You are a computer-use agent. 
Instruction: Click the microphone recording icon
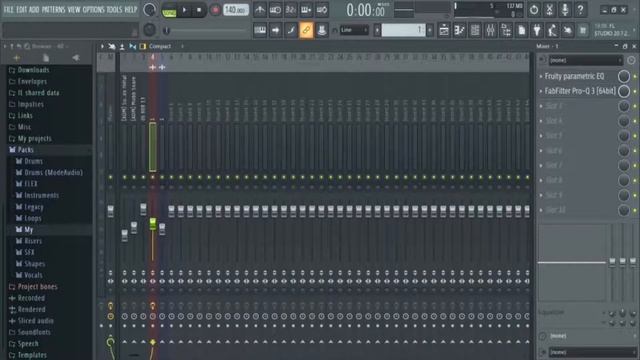pos(565,9)
